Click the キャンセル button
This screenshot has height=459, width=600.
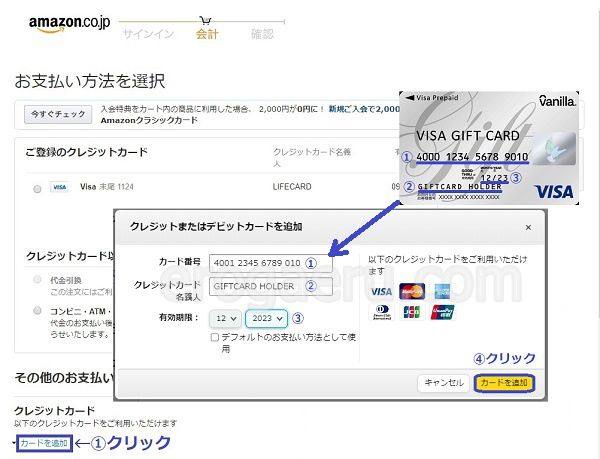[x=443, y=383]
